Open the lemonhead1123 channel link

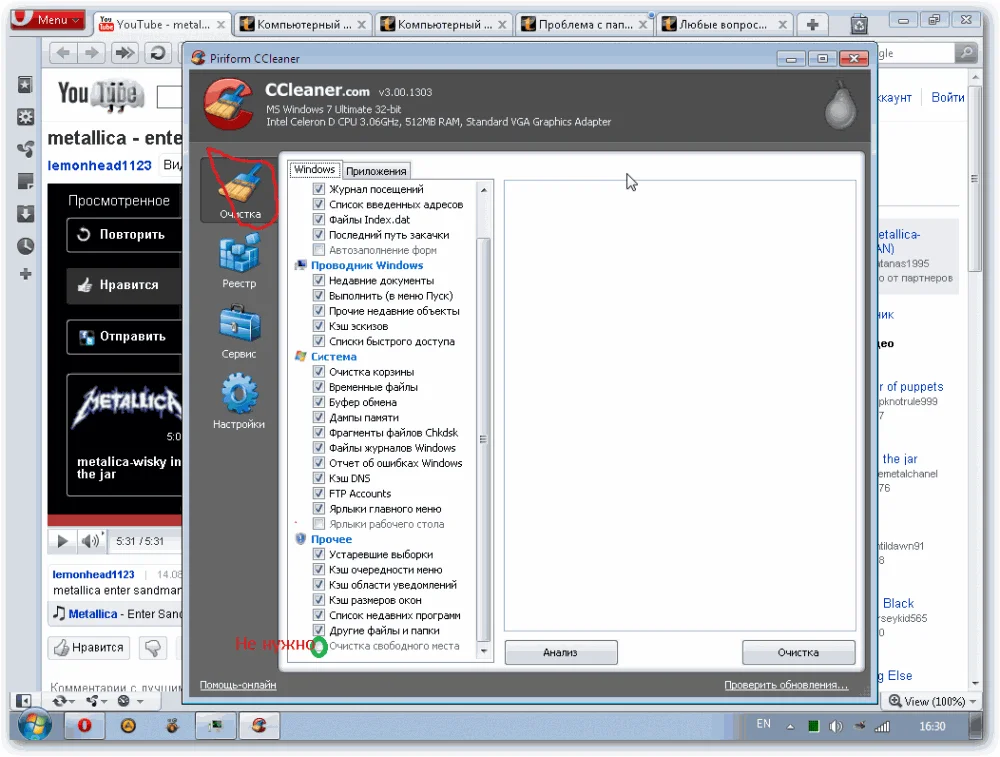coord(99,166)
